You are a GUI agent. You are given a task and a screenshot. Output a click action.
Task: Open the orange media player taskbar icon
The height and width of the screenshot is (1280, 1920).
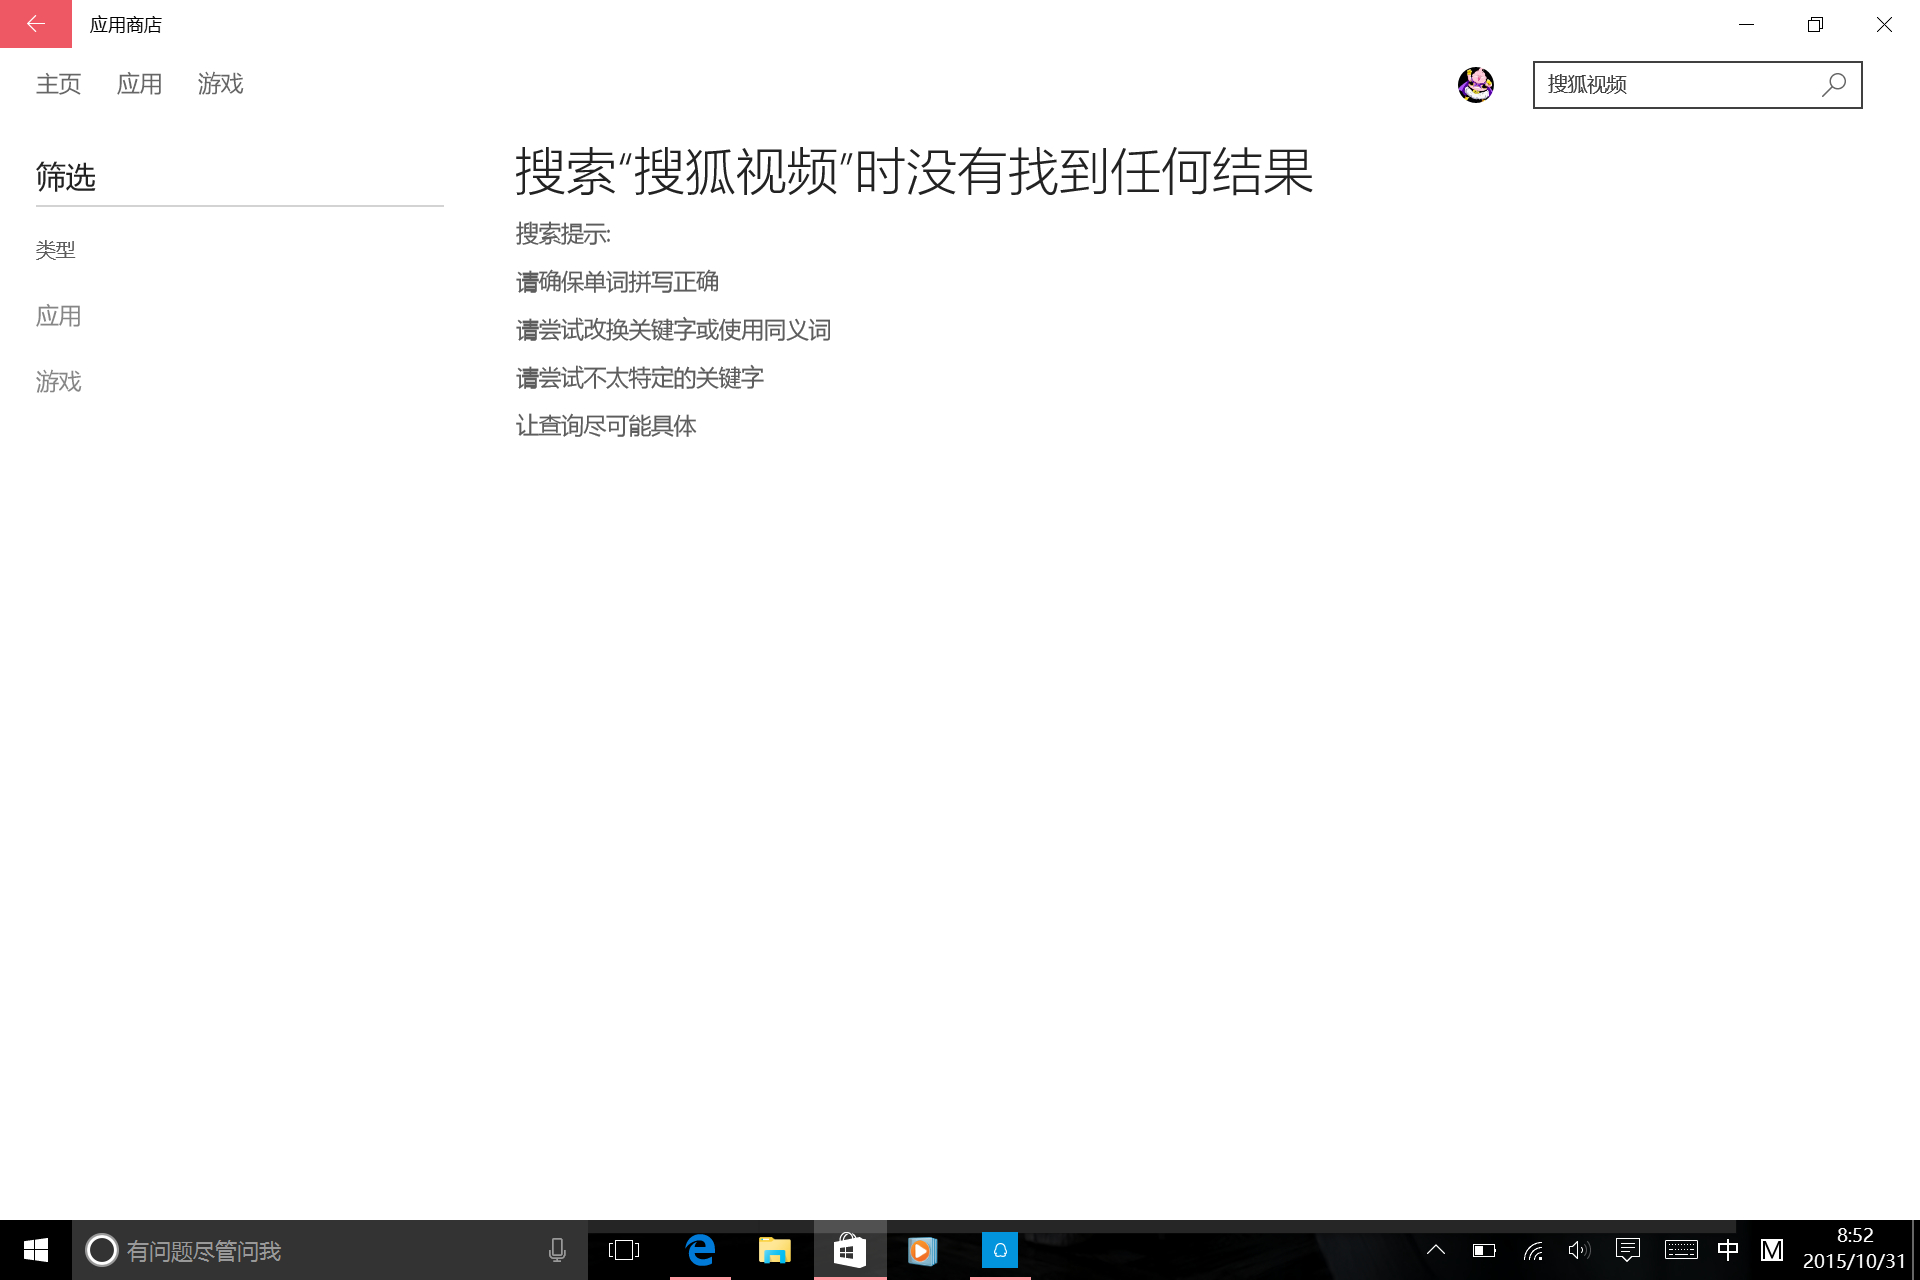click(922, 1250)
